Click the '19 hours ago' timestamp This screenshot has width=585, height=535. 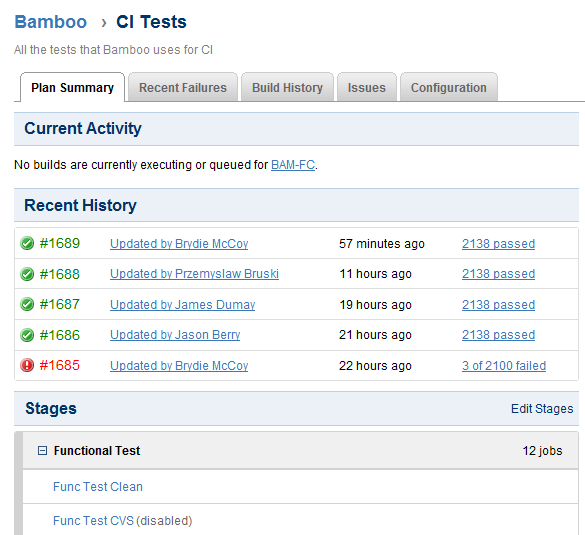[x=375, y=305]
